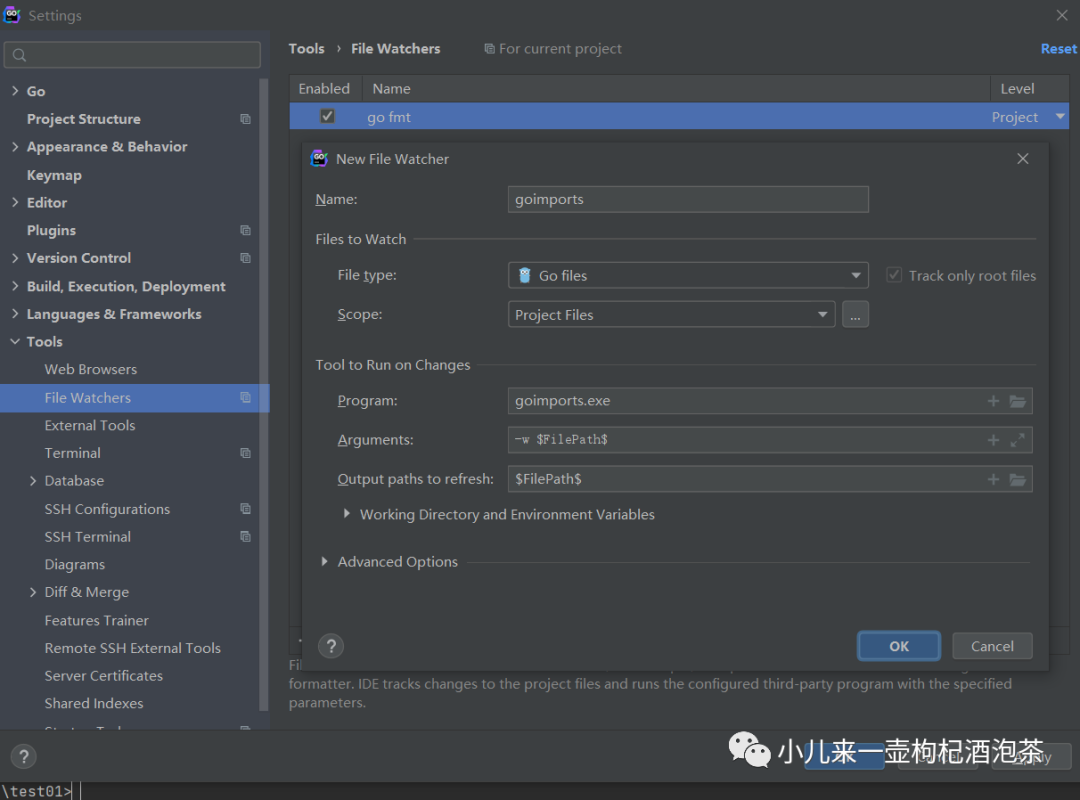This screenshot has width=1080, height=800.
Task: Open Server Certificates settings page
Action: (x=103, y=675)
